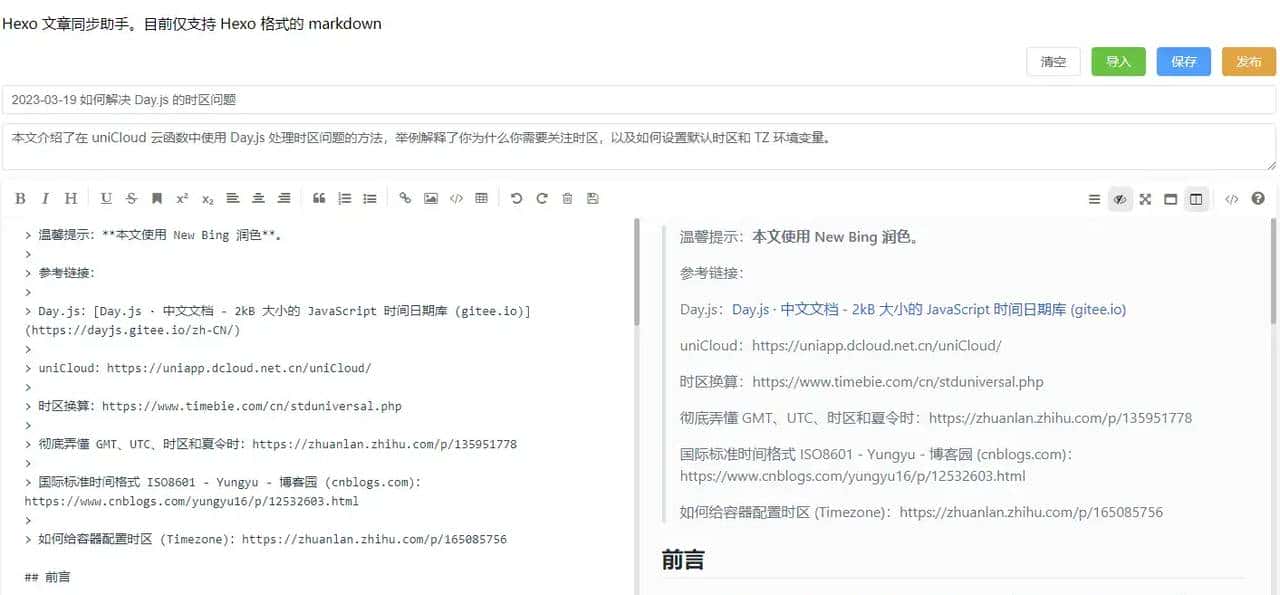Open the help icon

(x=1258, y=198)
